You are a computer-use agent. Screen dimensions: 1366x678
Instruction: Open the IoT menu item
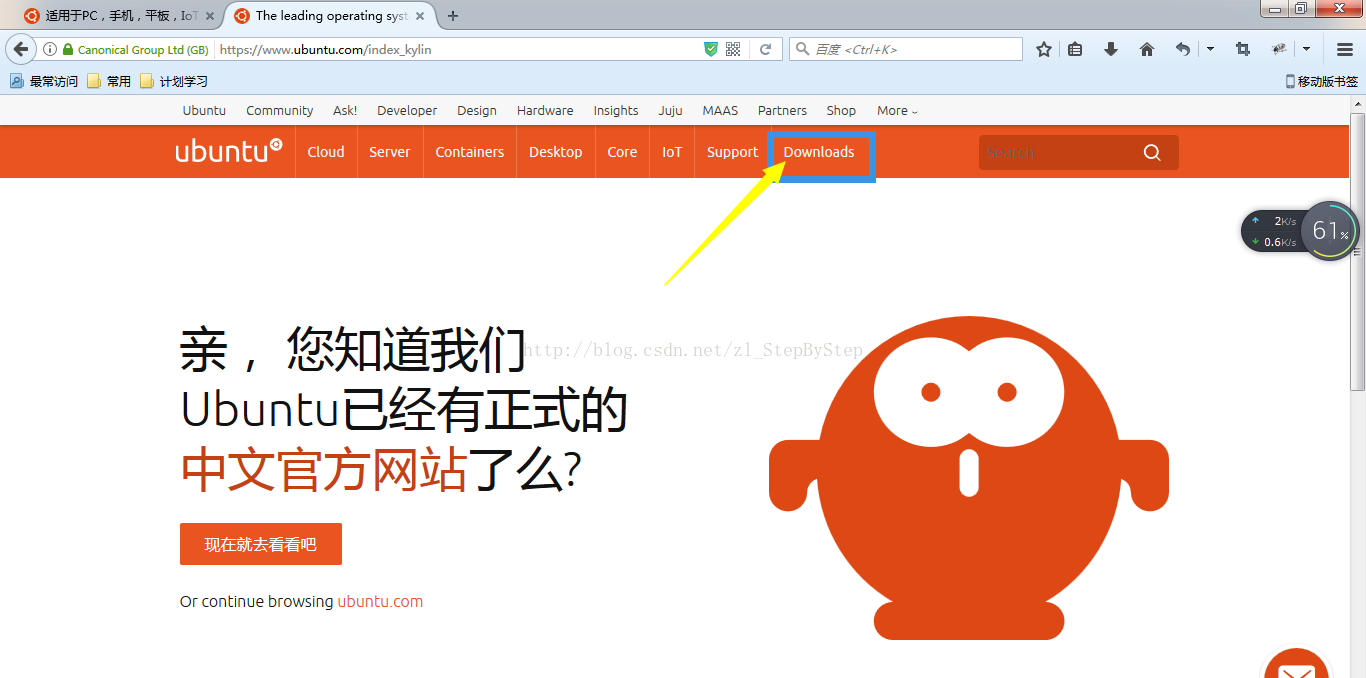click(672, 152)
